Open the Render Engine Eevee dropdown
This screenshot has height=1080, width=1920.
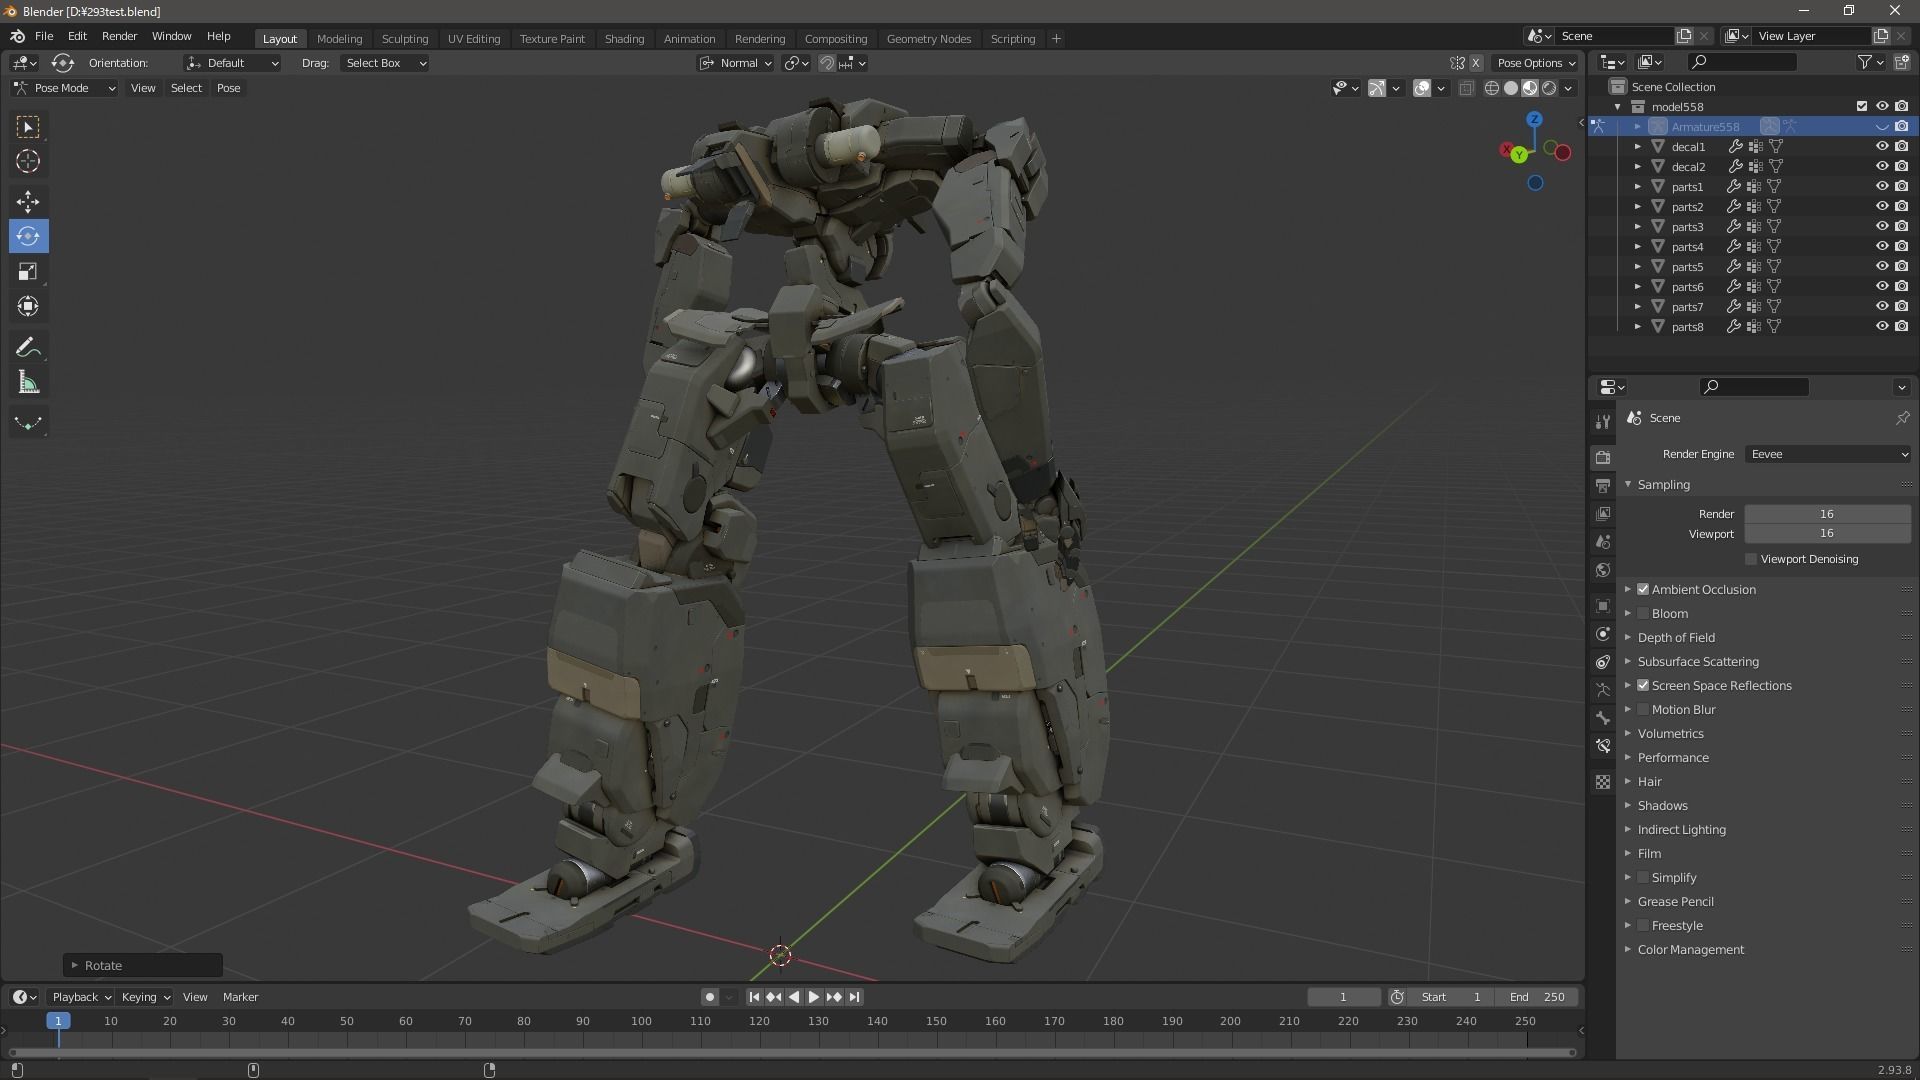(x=1828, y=454)
